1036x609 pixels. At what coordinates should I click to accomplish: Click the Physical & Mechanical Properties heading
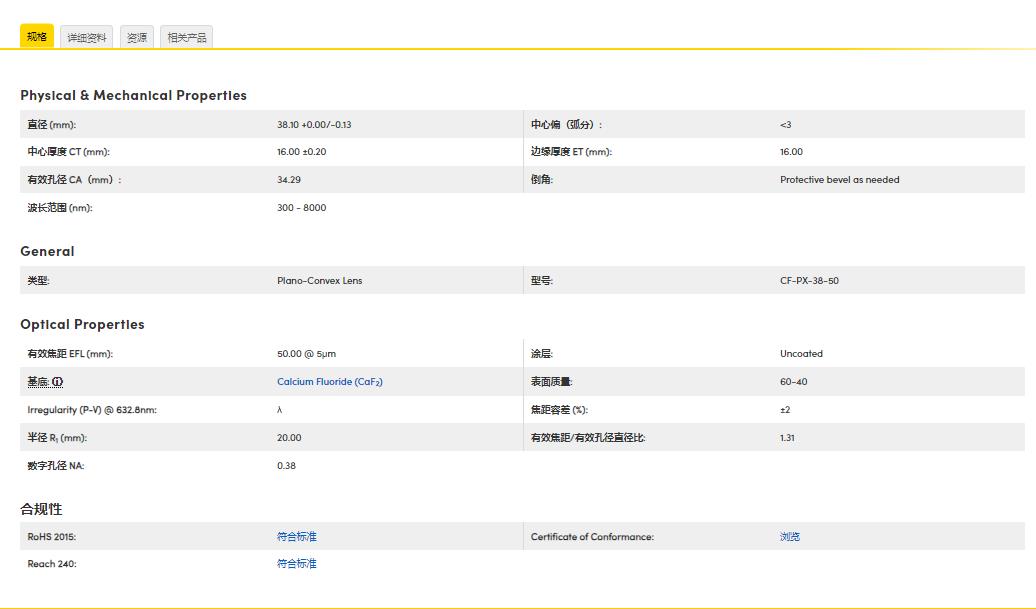click(x=133, y=95)
